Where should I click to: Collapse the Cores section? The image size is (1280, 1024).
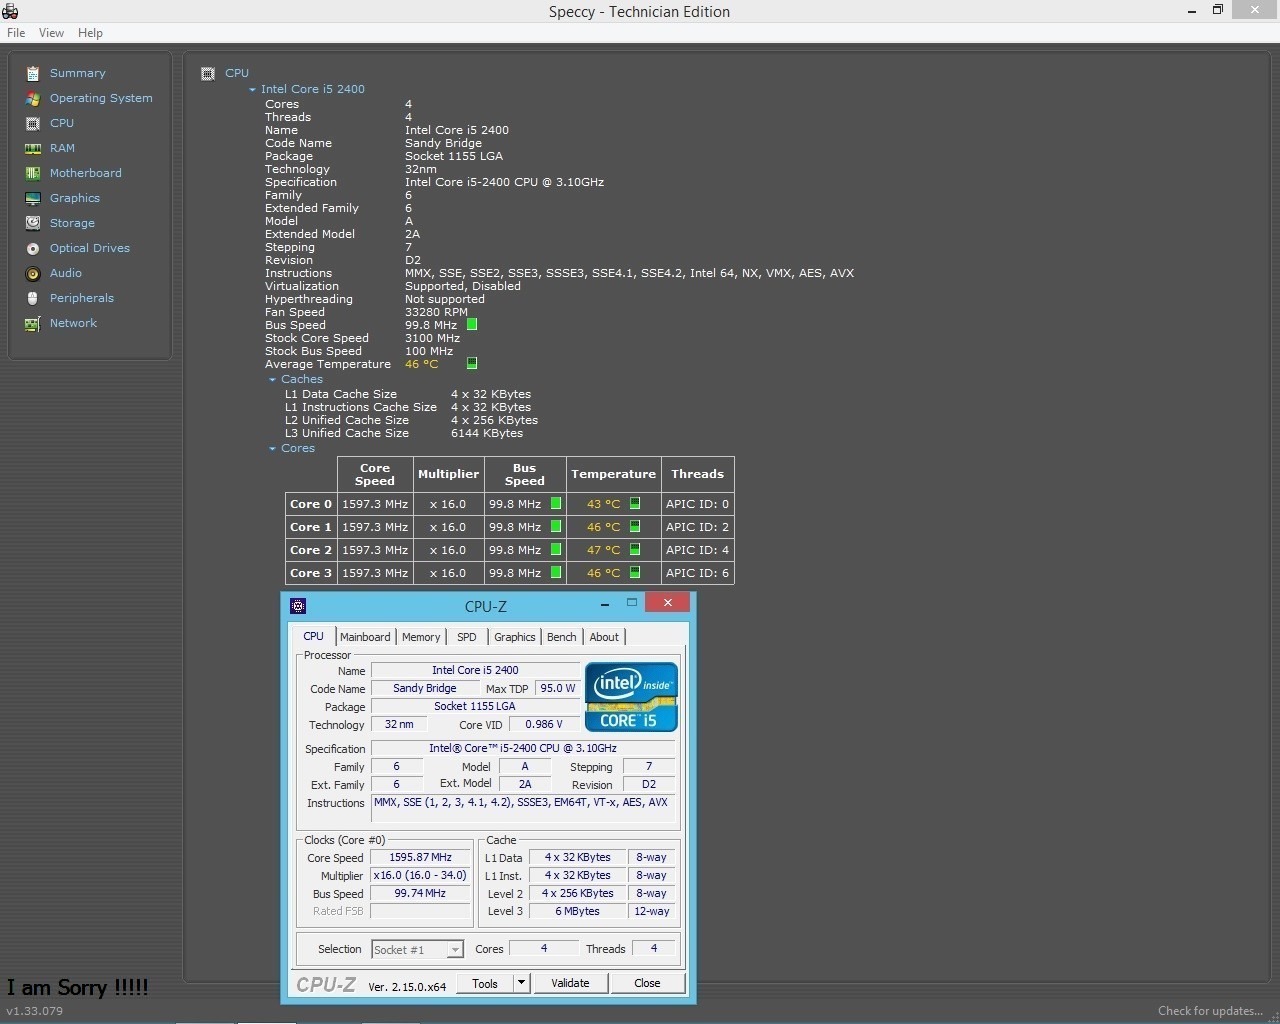(272, 449)
